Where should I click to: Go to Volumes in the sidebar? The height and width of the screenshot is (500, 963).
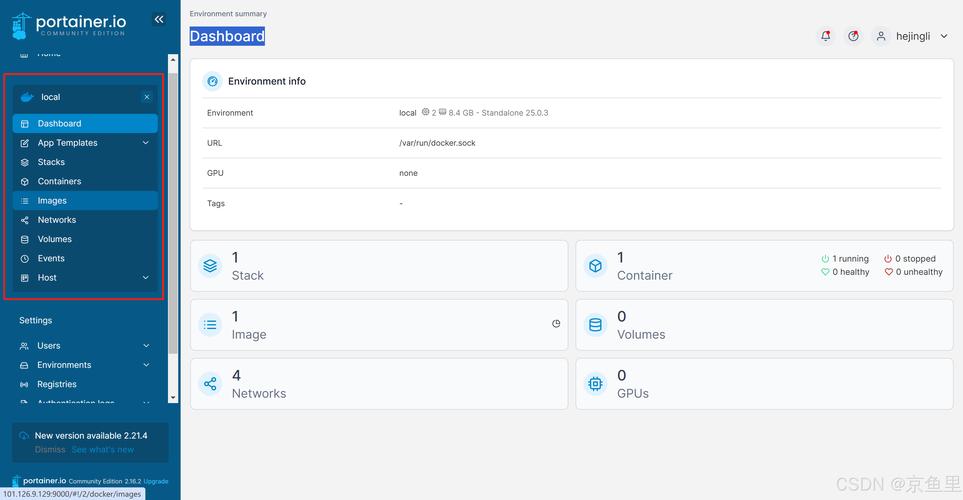pos(55,239)
